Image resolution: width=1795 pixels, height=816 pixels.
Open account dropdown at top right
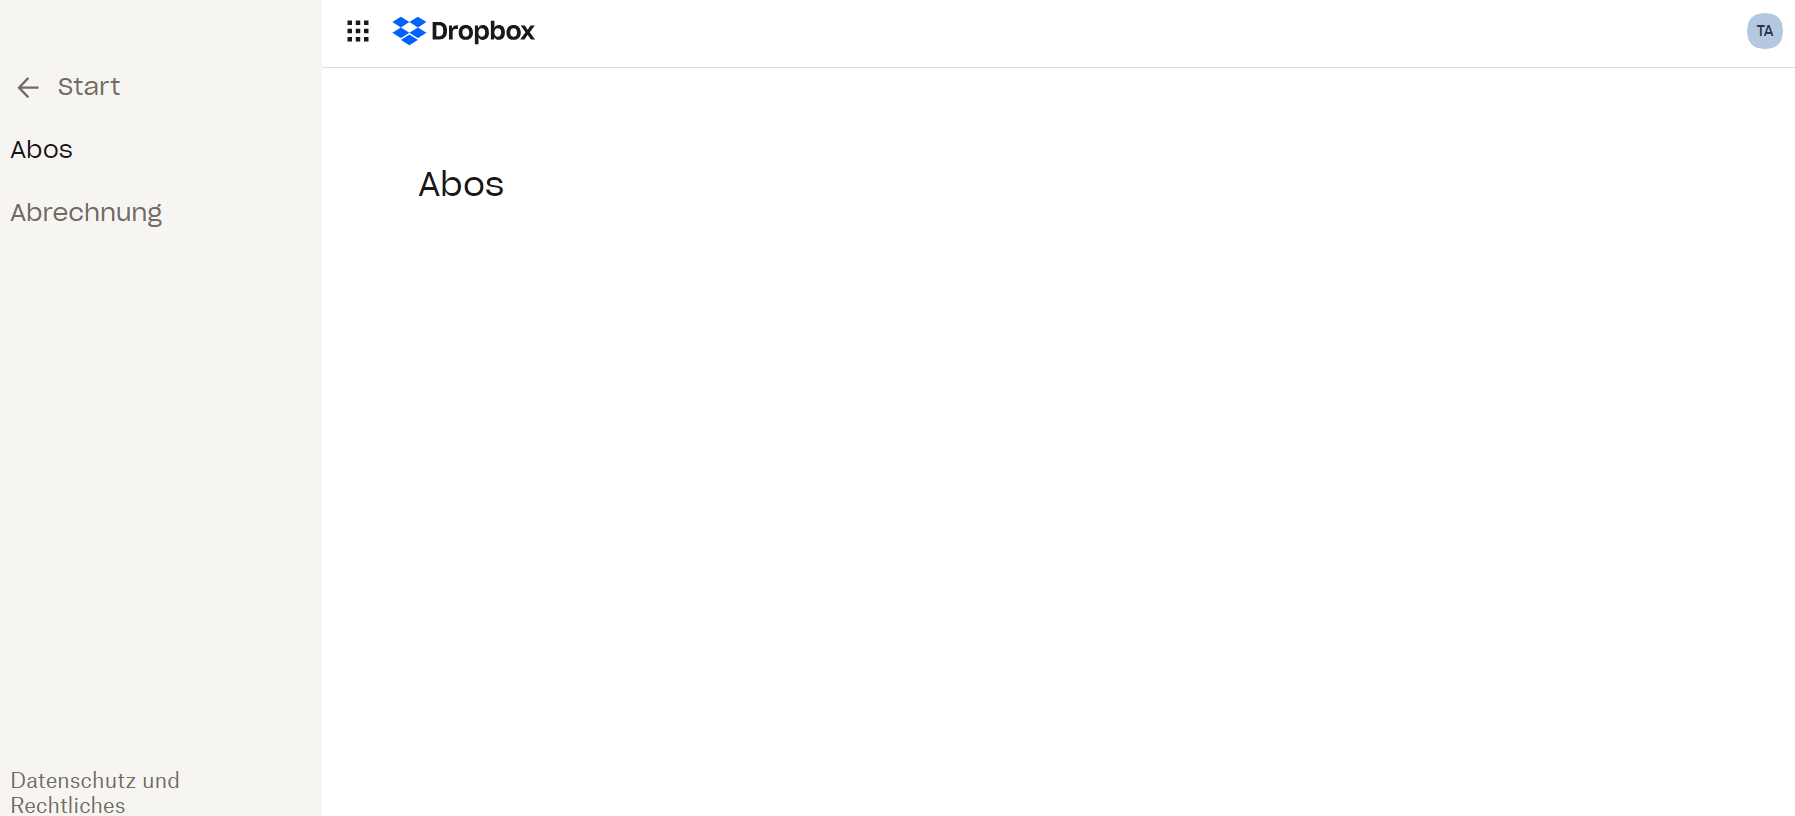[1764, 31]
